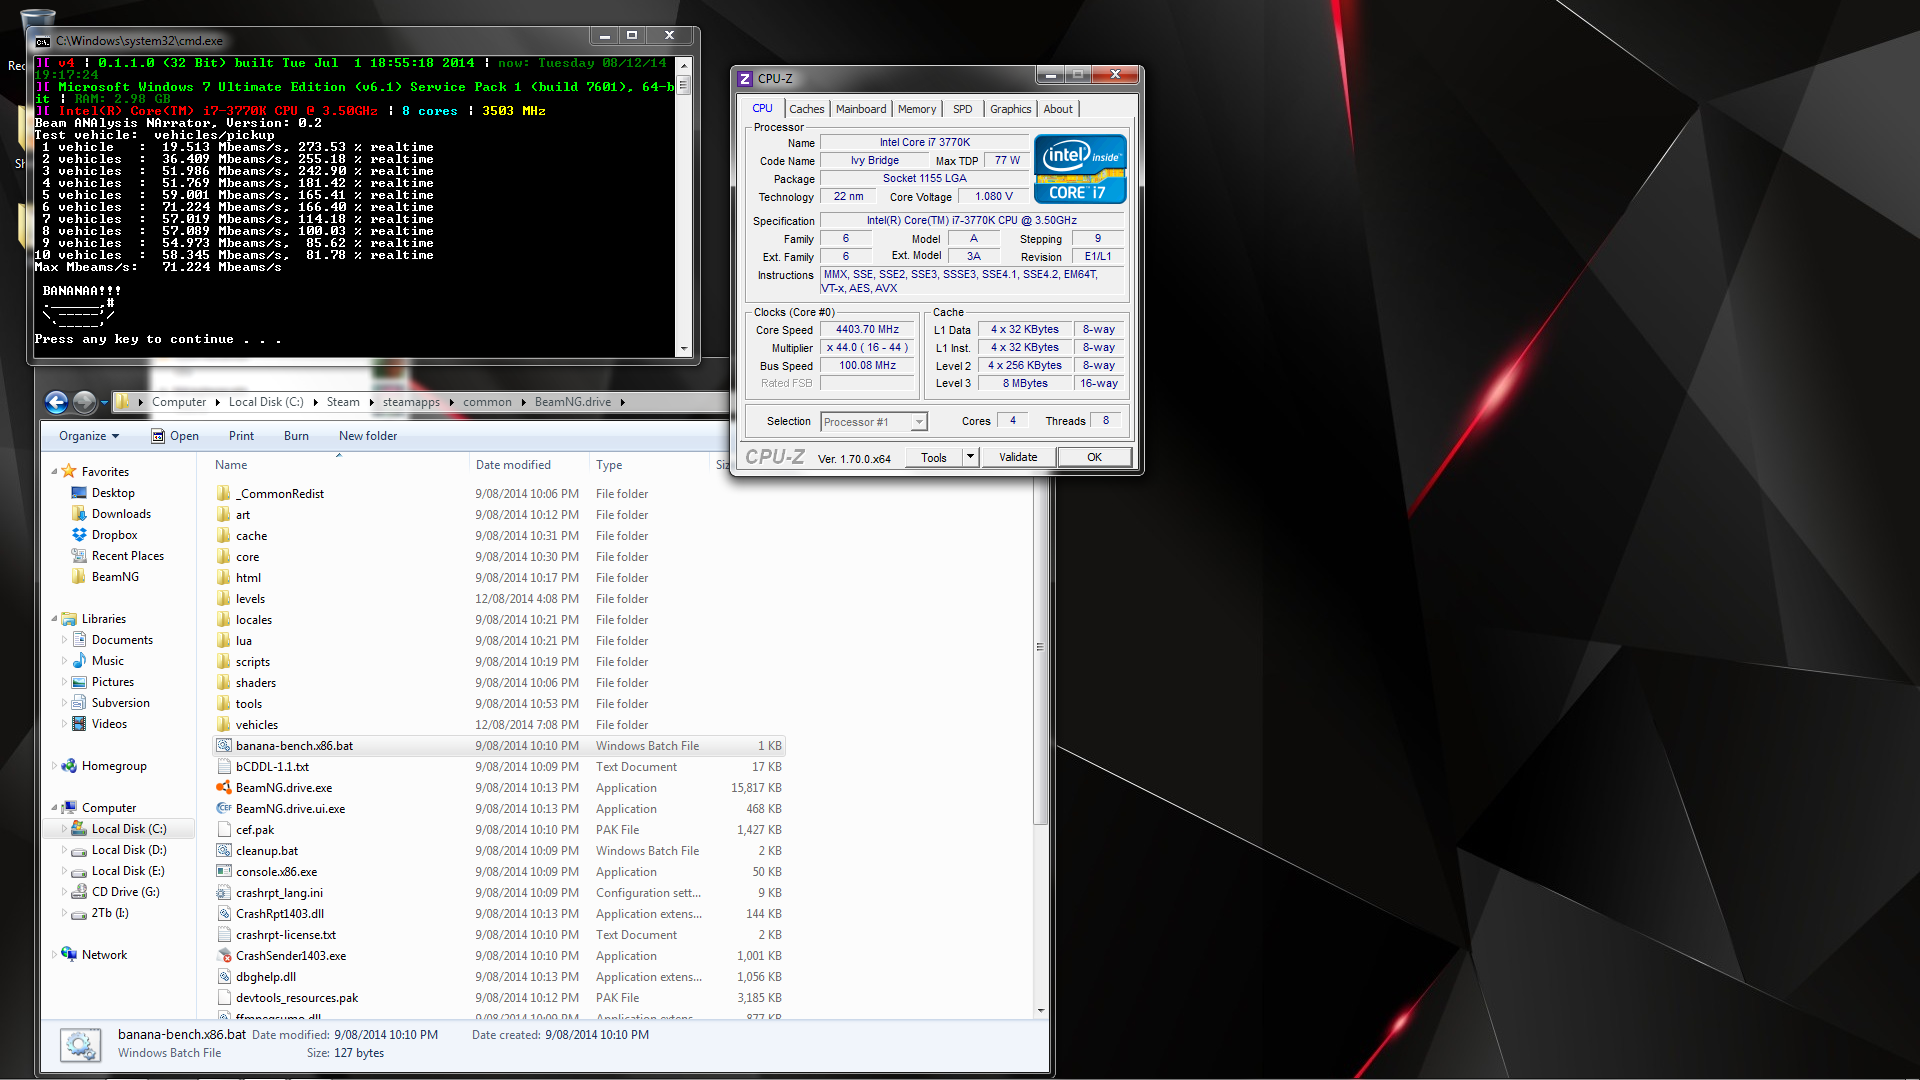
Task: Click the Validate button in CPU-Z
Action: (x=1018, y=457)
